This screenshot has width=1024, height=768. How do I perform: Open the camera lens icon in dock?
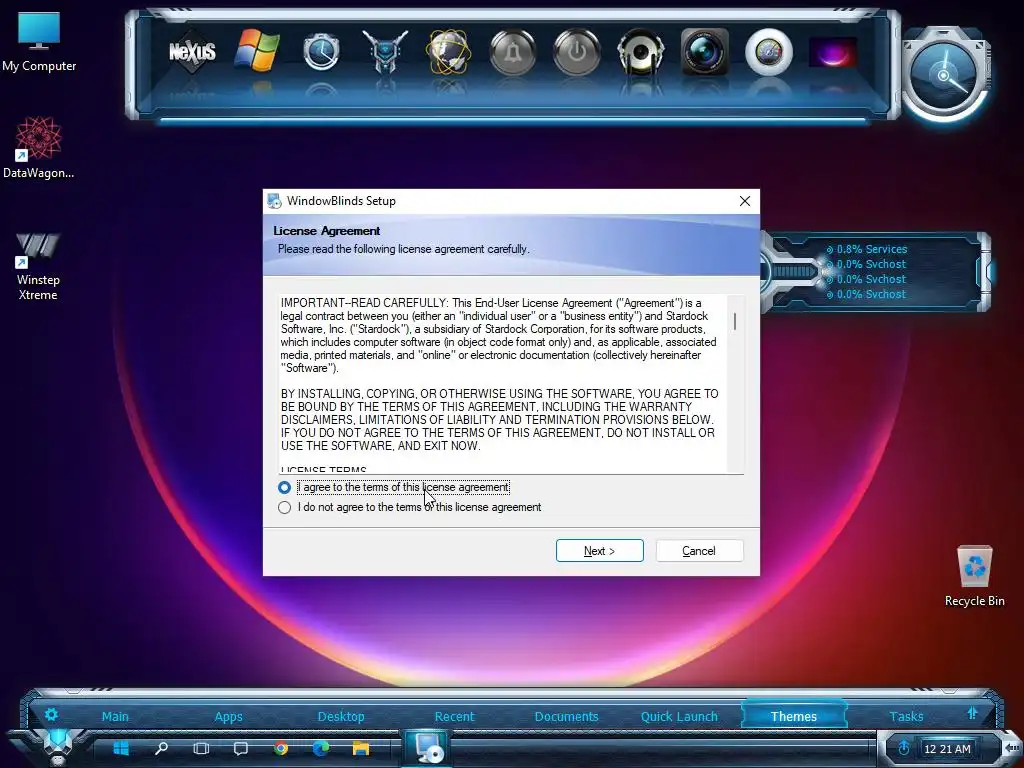[x=704, y=51]
